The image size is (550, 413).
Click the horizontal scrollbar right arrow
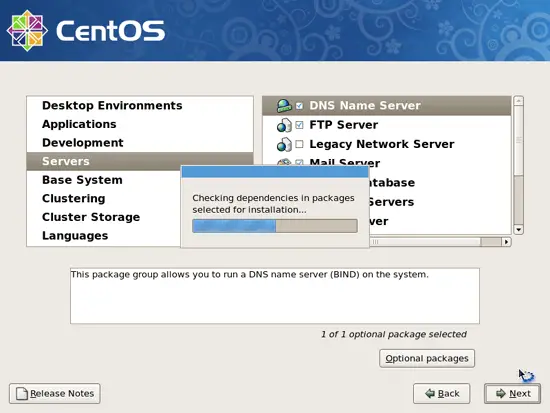(506, 242)
